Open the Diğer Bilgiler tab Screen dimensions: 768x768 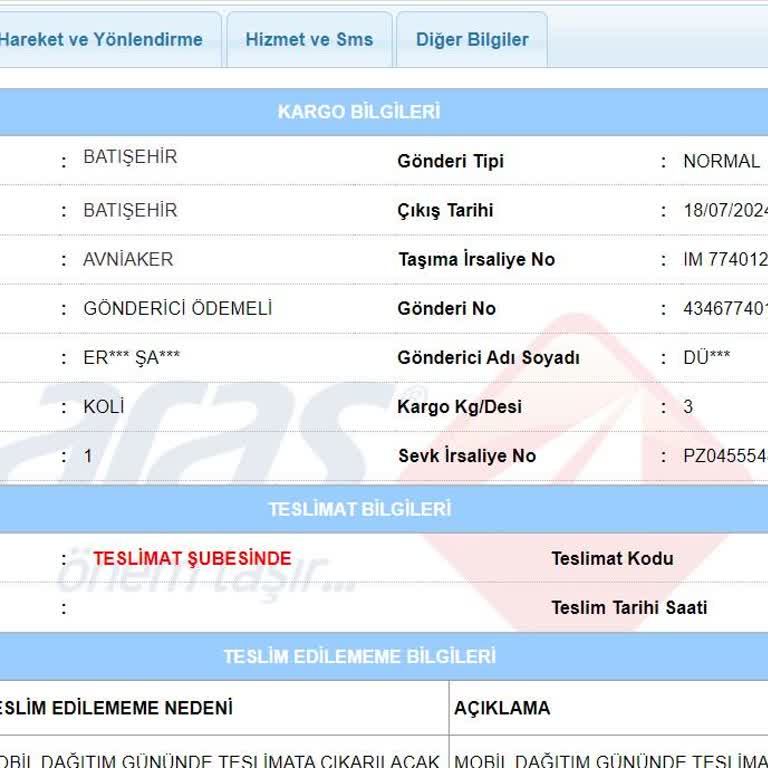[x=472, y=40]
